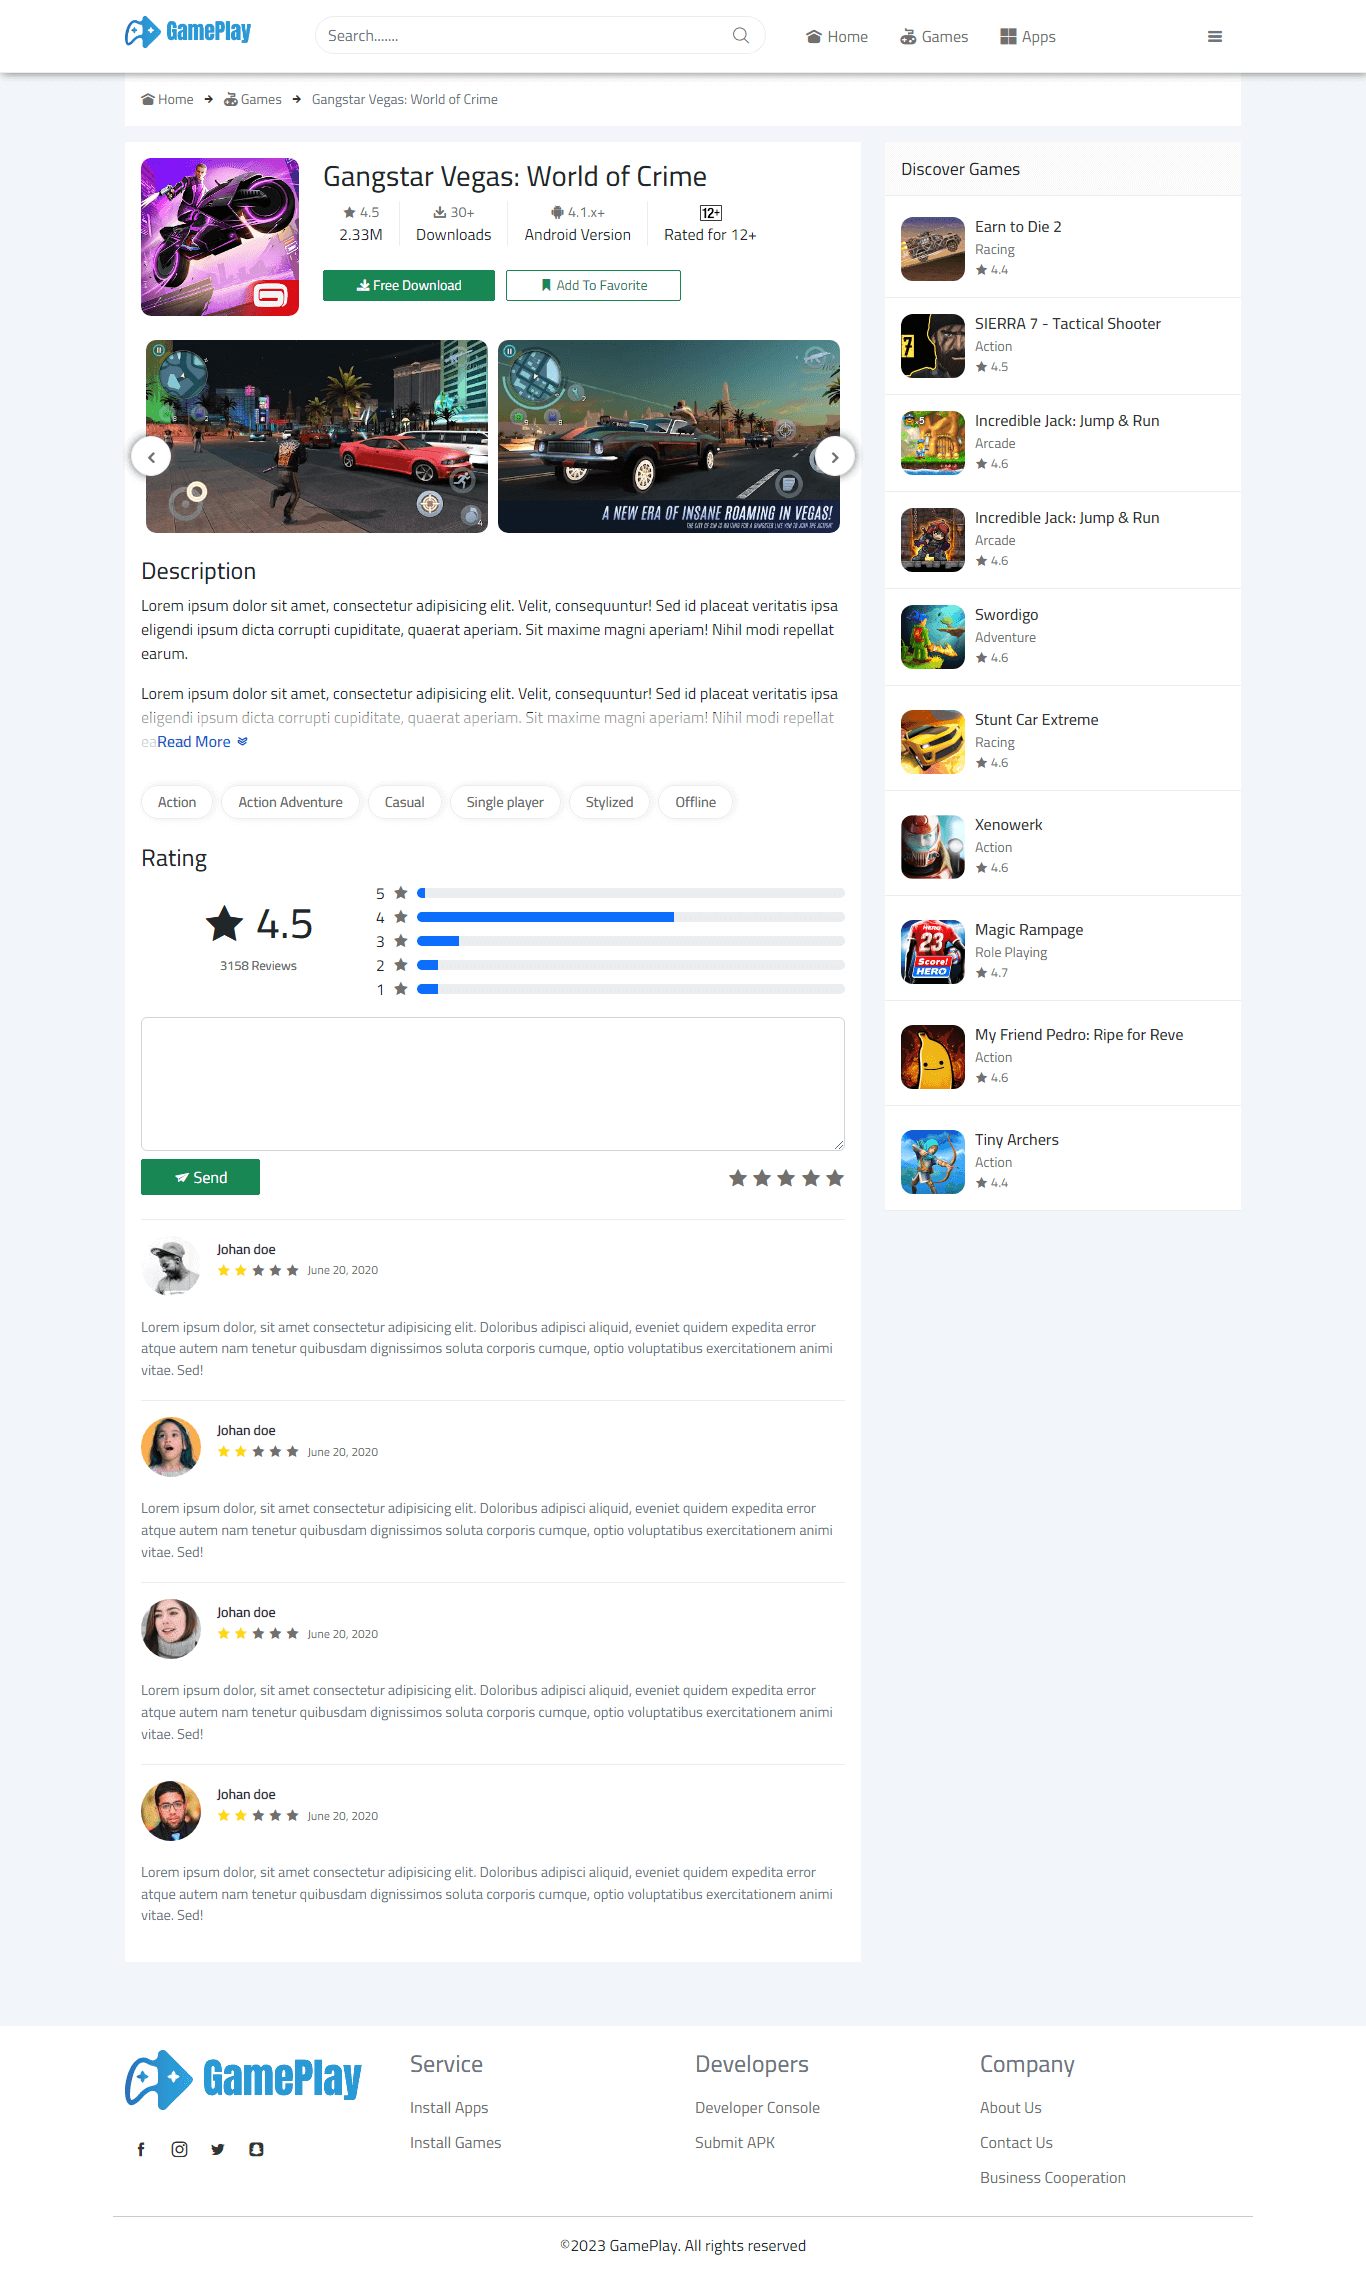The height and width of the screenshot is (2281, 1366).
Task: Go to Games in top navigation
Action: [x=934, y=37]
